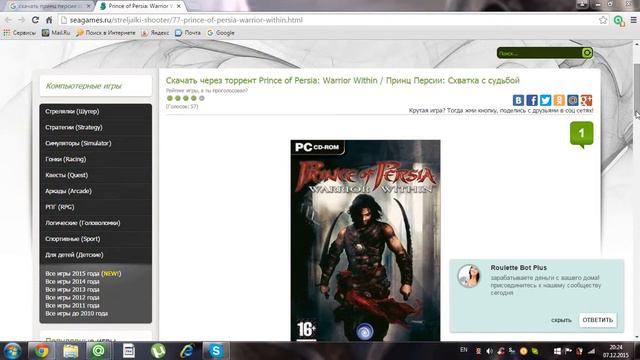Open Почта bookmark
This screenshot has width=640, height=360.
coord(188,33)
